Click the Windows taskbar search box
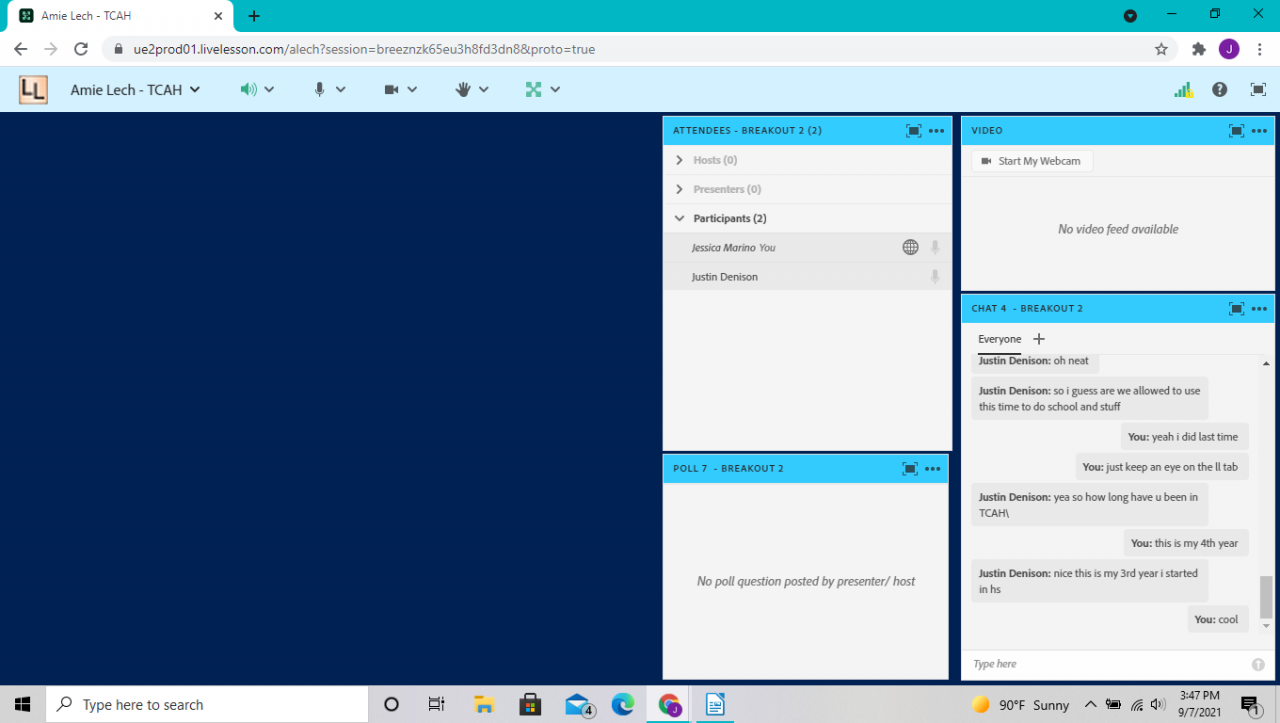This screenshot has height=723, width=1280. point(207,704)
